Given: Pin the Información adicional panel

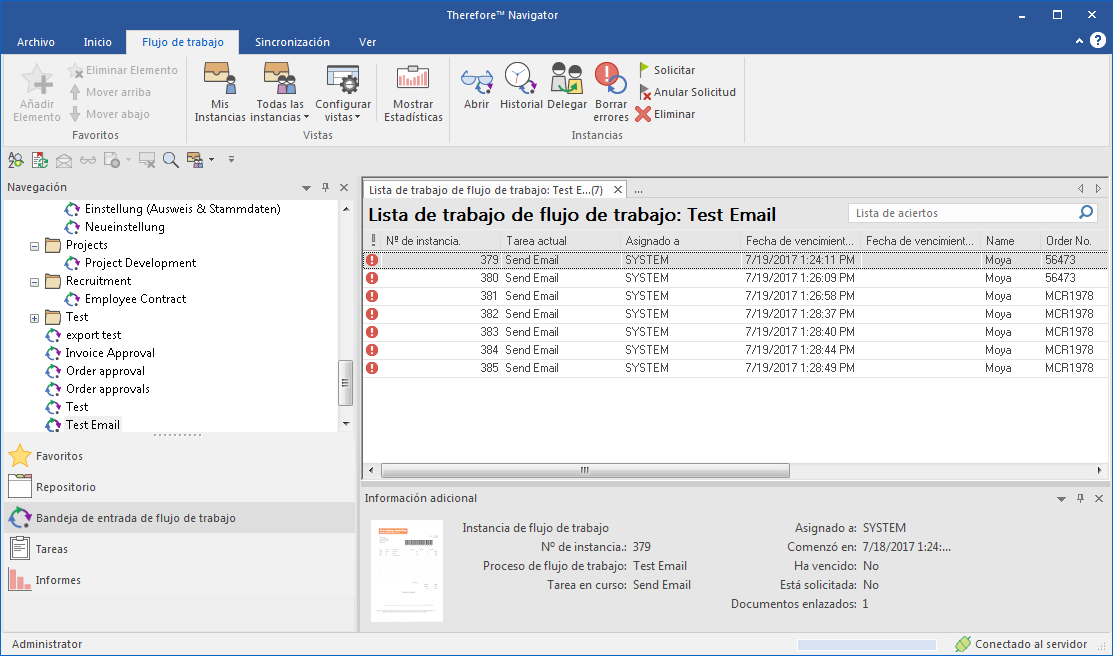Looking at the screenshot, I should [x=1080, y=499].
